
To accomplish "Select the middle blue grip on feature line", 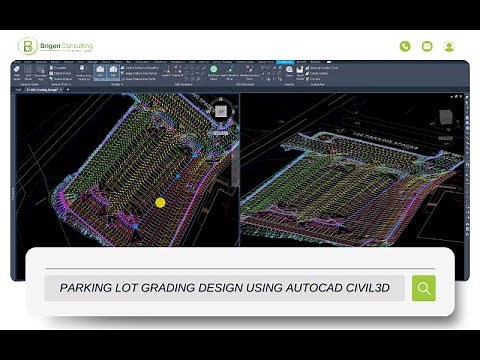I will point(178,176).
